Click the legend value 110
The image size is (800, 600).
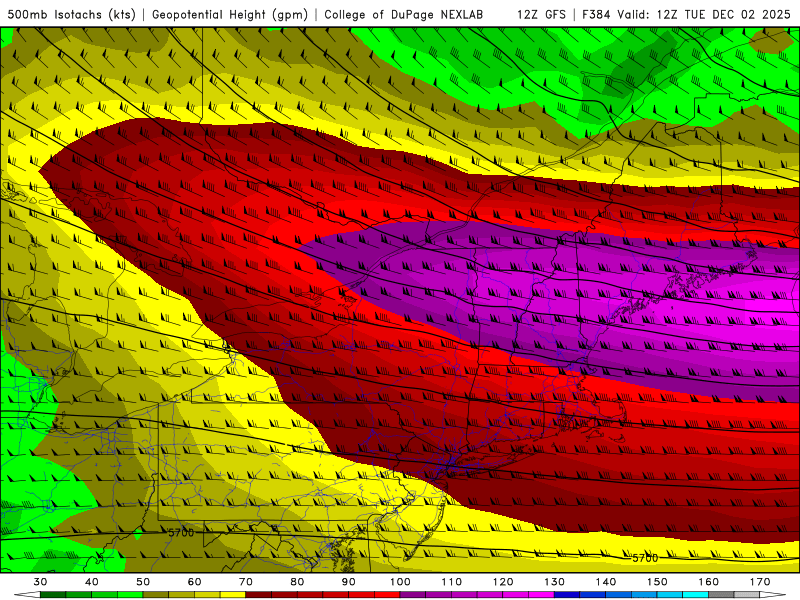click(x=452, y=582)
